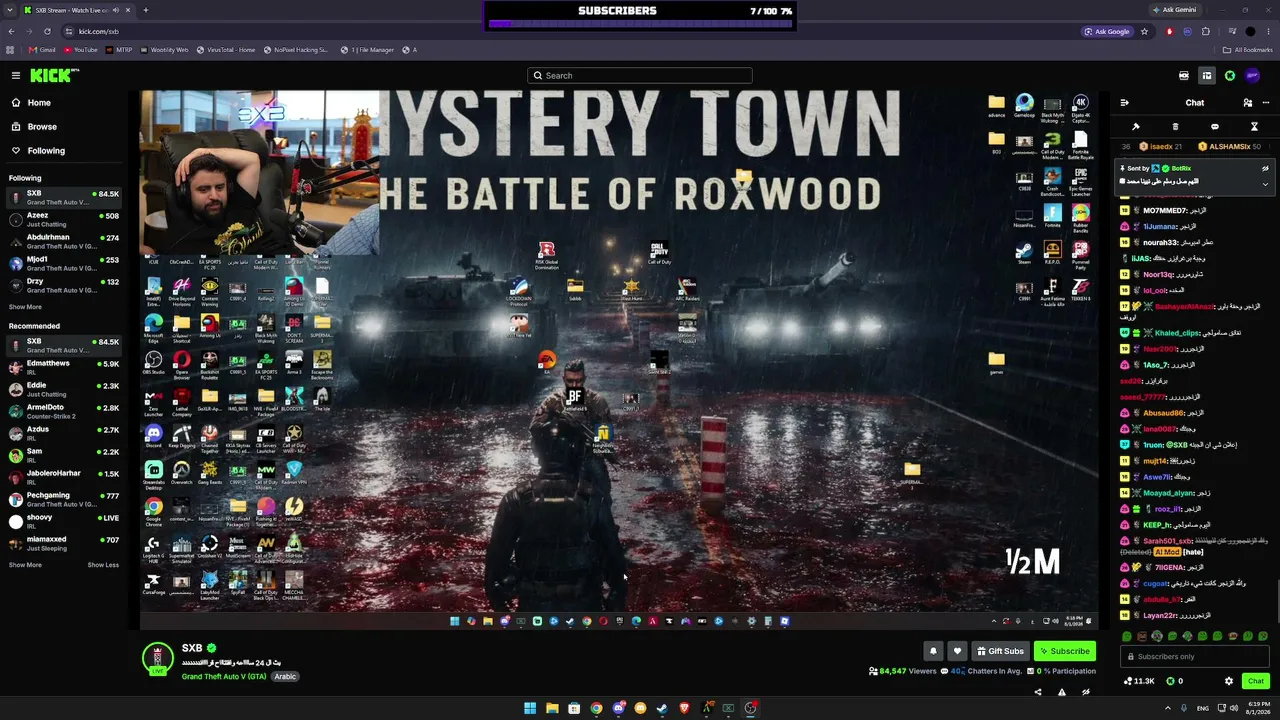Send message with green Chat button
1280x720 pixels.
click(x=1256, y=681)
